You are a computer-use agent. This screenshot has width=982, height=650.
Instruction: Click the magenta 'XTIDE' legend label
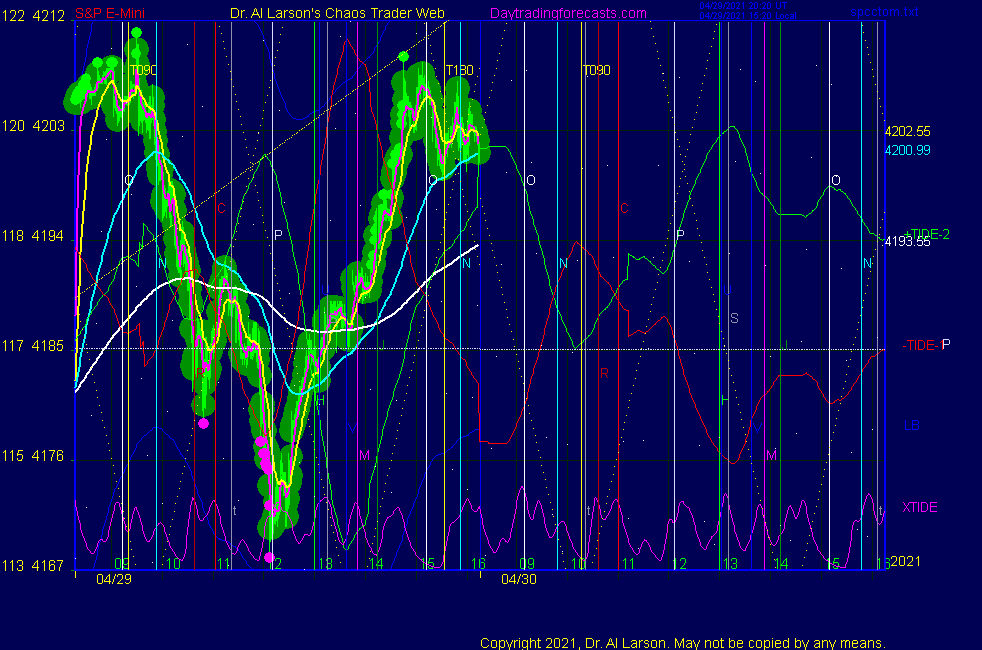[919, 507]
